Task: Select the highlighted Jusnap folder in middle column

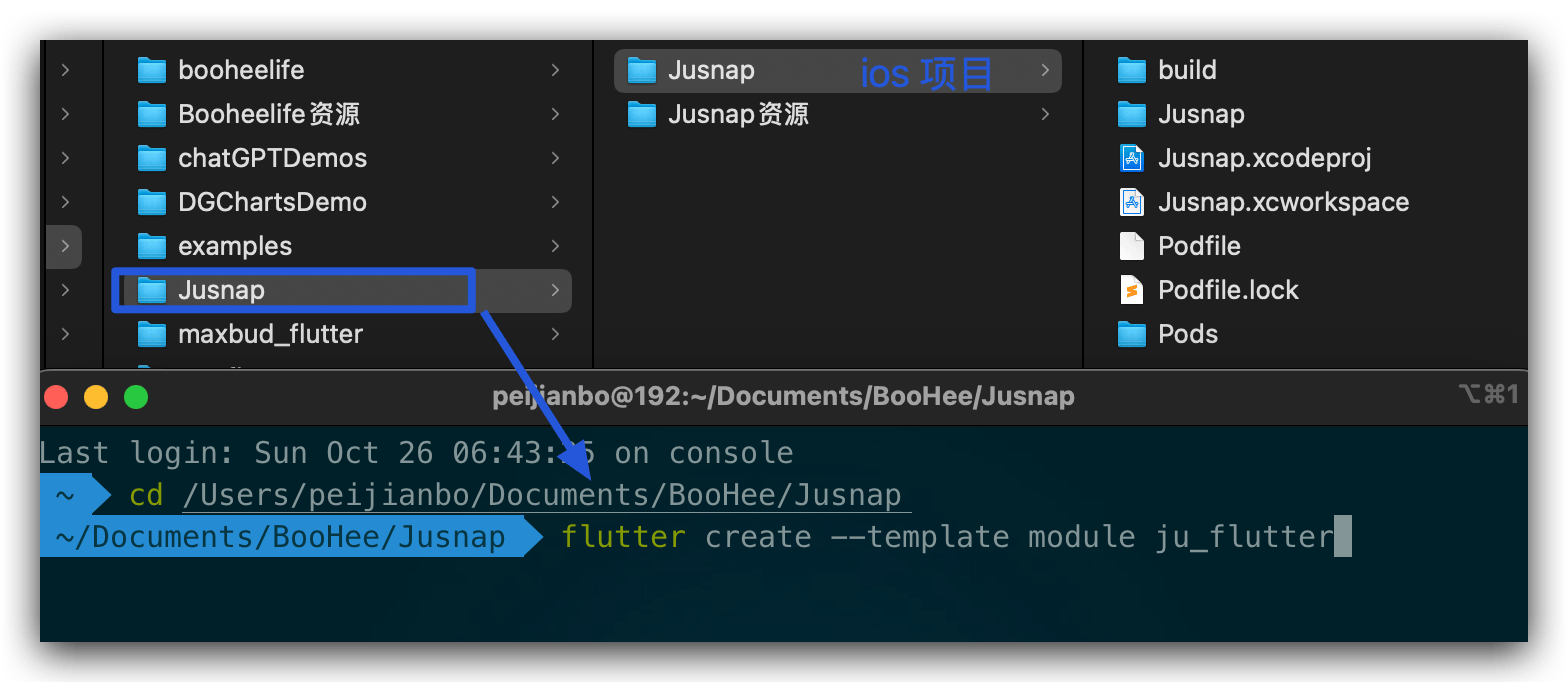Action: tap(711, 70)
